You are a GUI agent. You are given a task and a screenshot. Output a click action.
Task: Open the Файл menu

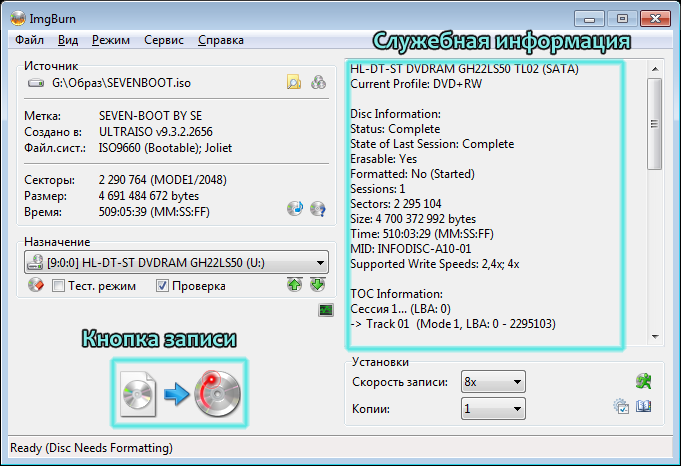29,40
